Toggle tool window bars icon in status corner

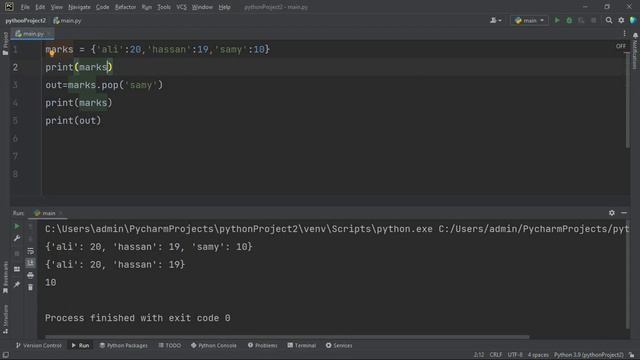pyautogui.click(x=5, y=355)
